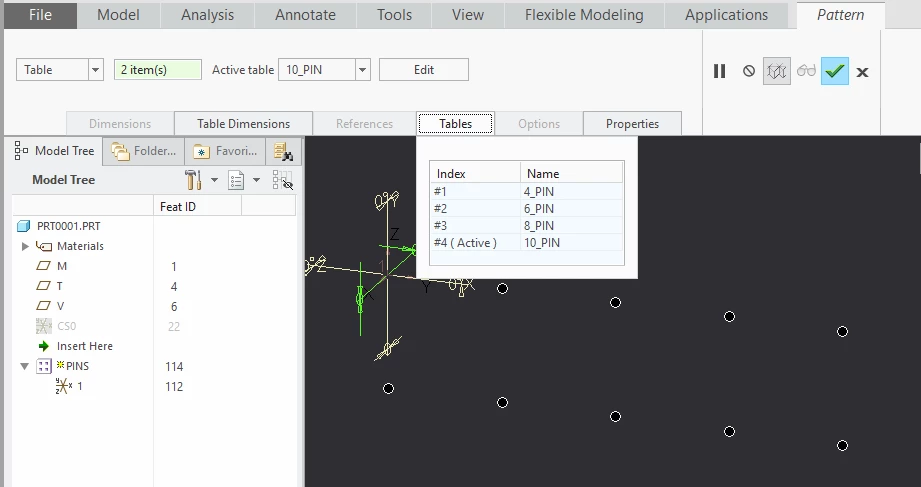Switch to the Folder browser tab
This screenshot has height=487, width=921.
(144, 152)
